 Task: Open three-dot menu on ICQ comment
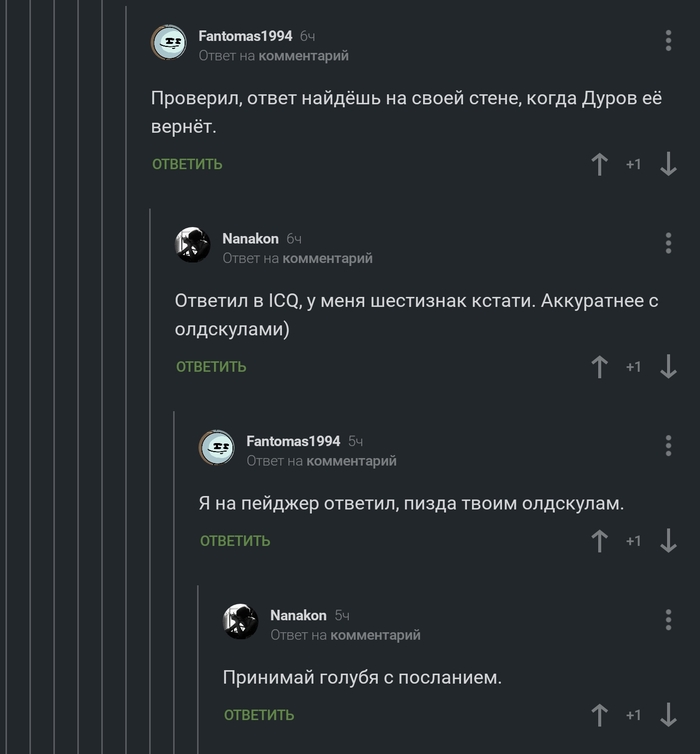click(668, 243)
